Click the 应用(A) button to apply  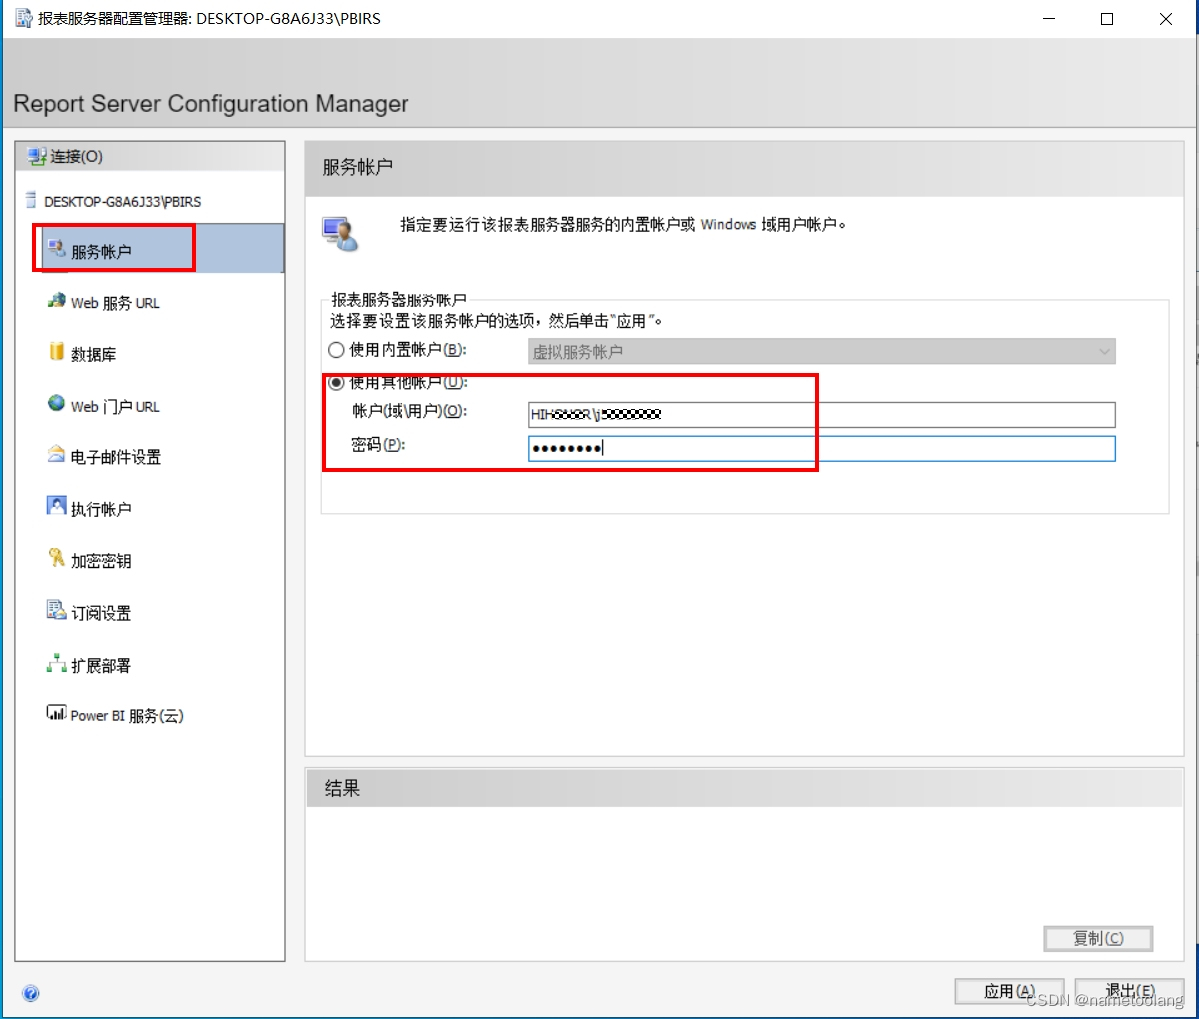1008,990
